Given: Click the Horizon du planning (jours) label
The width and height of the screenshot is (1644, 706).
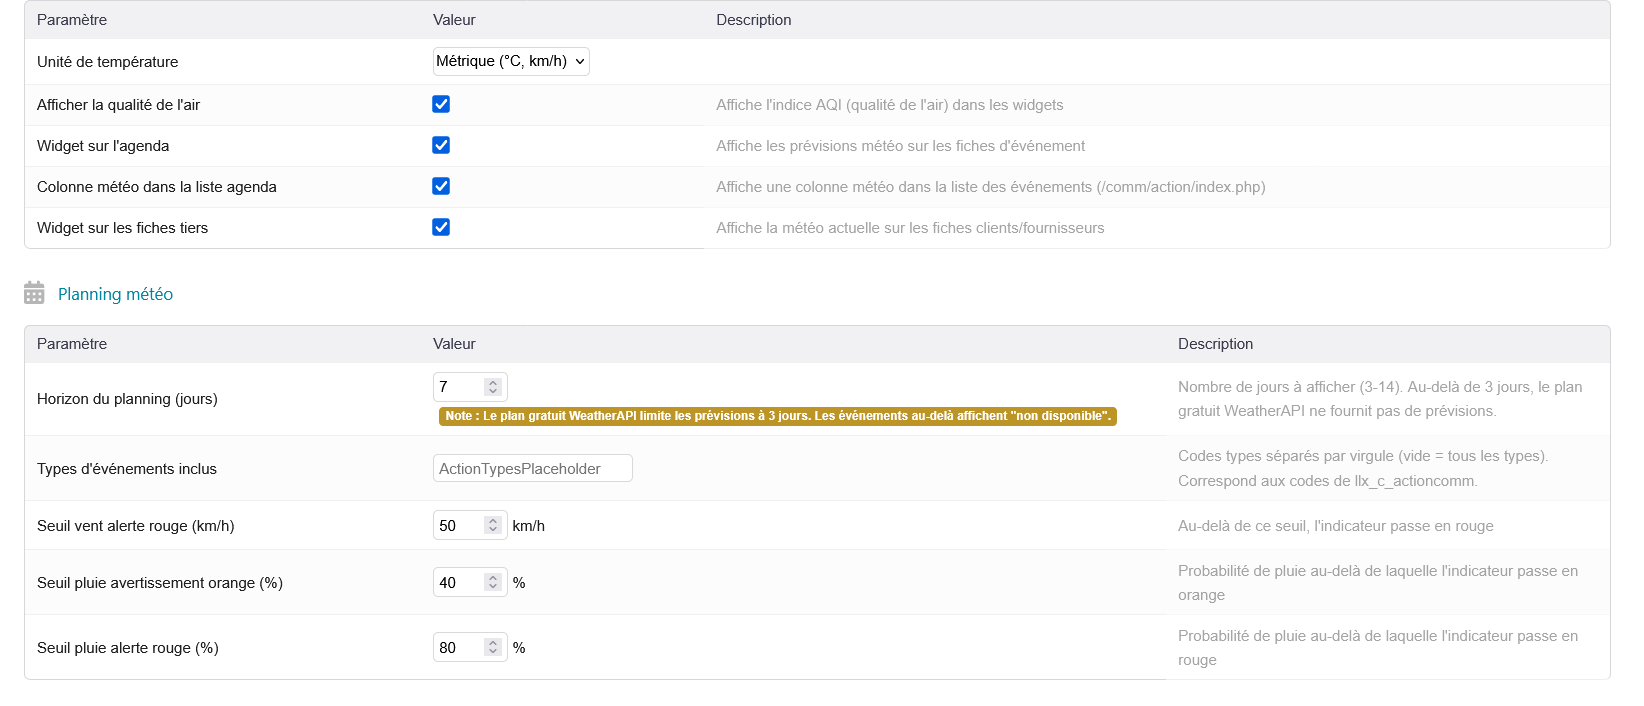Looking at the screenshot, I should click(x=127, y=399).
